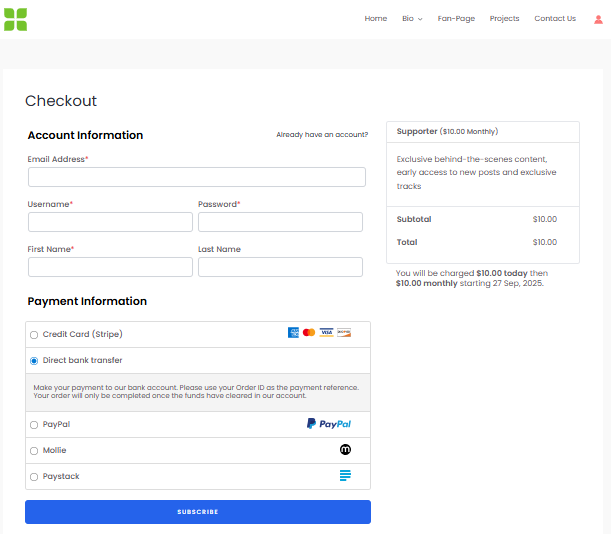Click the American Express card icon
This screenshot has width=611, height=534.
(293, 332)
